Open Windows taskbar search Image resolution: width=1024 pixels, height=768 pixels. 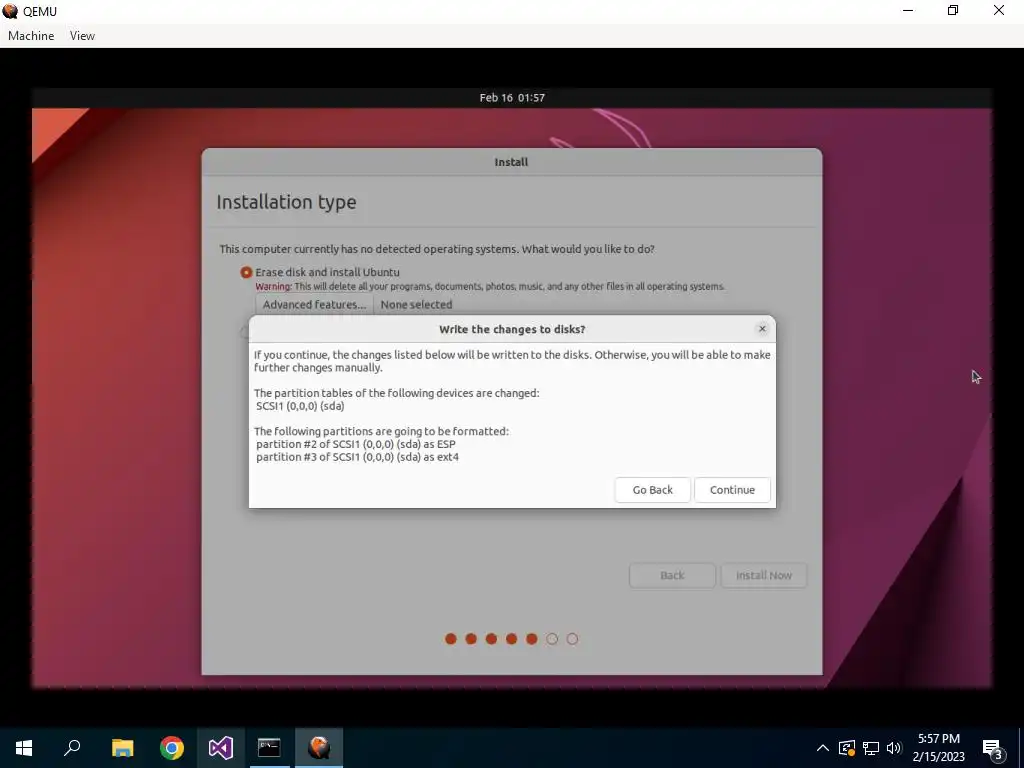(72, 748)
